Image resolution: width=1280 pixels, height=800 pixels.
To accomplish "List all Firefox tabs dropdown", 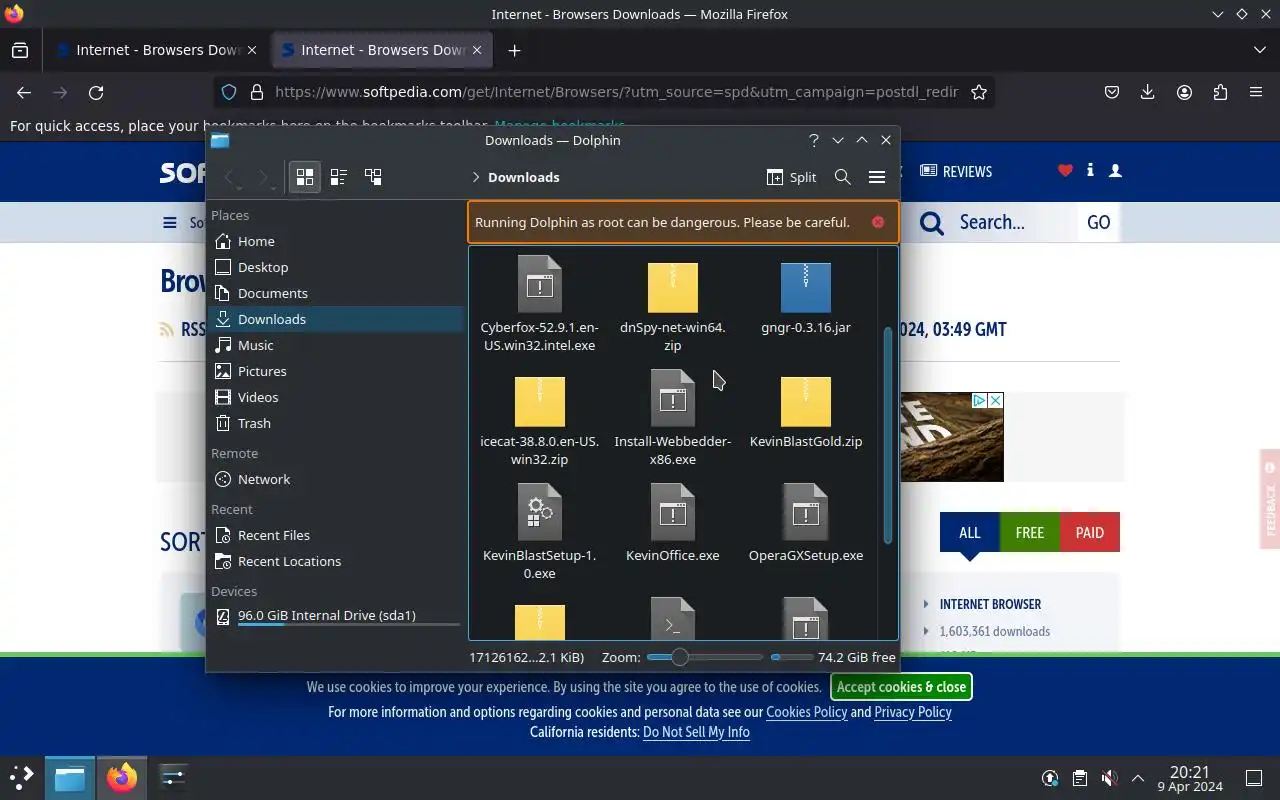I will tap(1259, 50).
